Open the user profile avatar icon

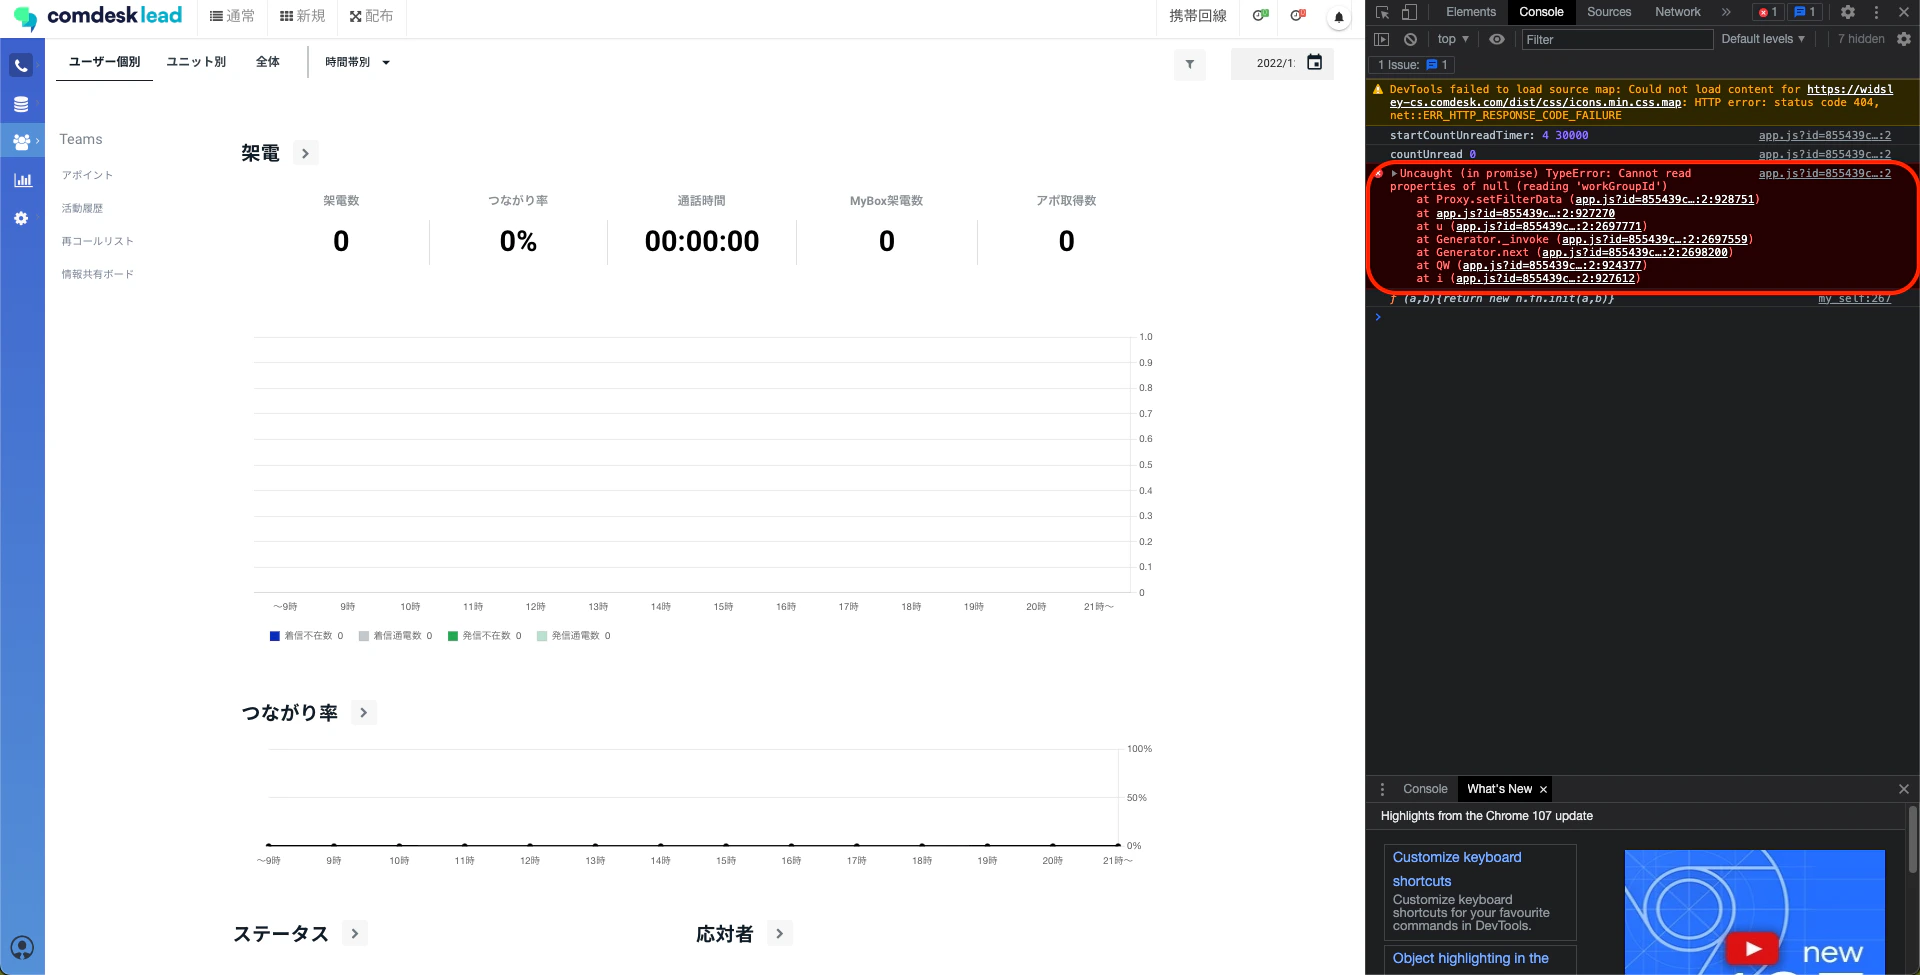pyautogui.click(x=22, y=948)
